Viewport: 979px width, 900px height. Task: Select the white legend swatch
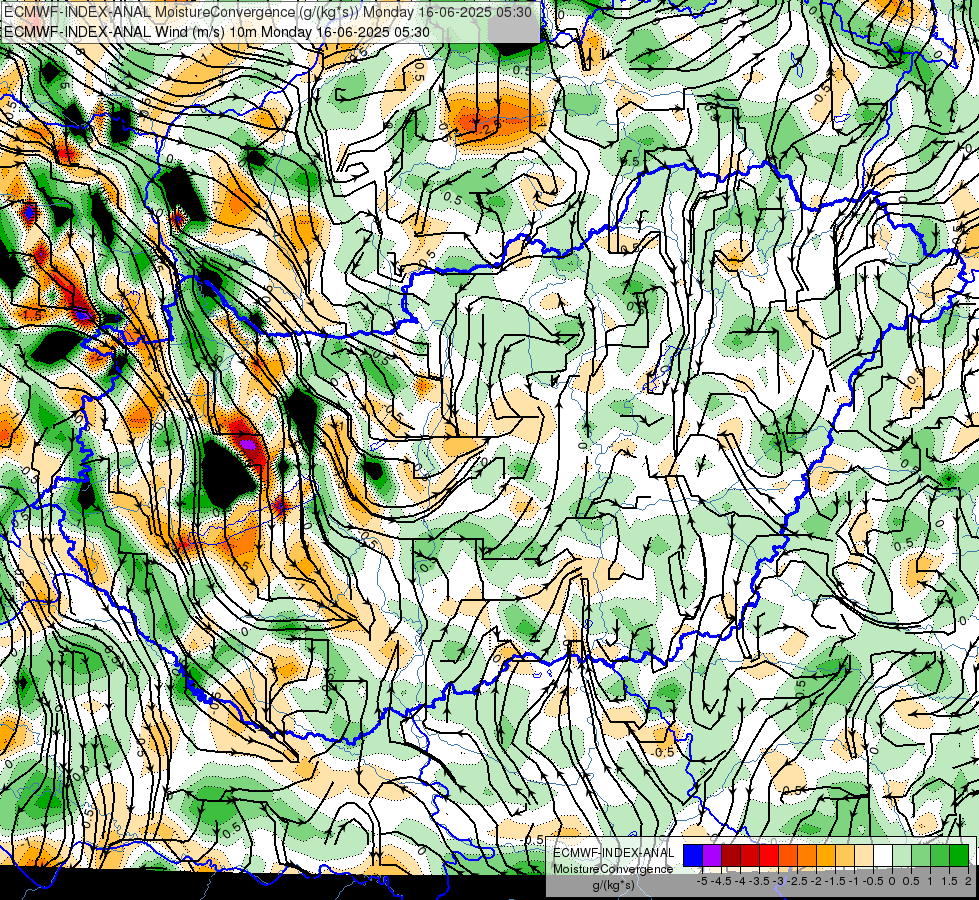click(882, 855)
